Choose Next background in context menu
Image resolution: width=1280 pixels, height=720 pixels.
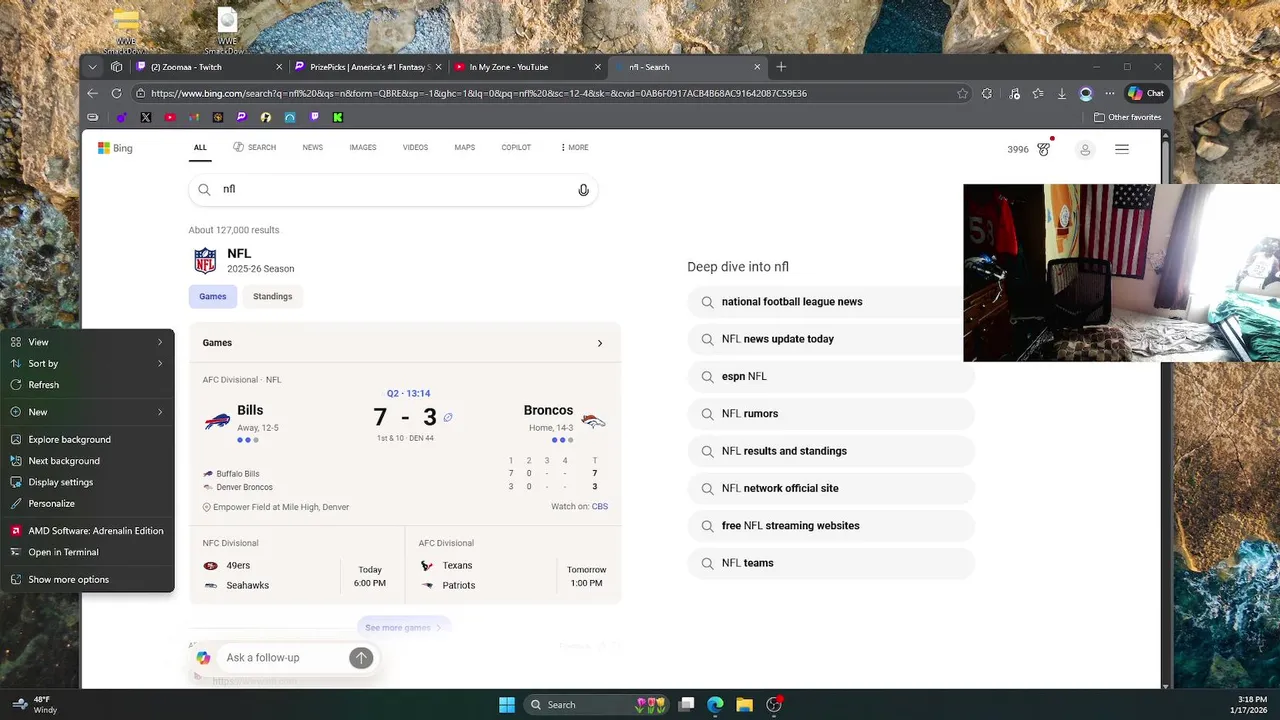87,461
